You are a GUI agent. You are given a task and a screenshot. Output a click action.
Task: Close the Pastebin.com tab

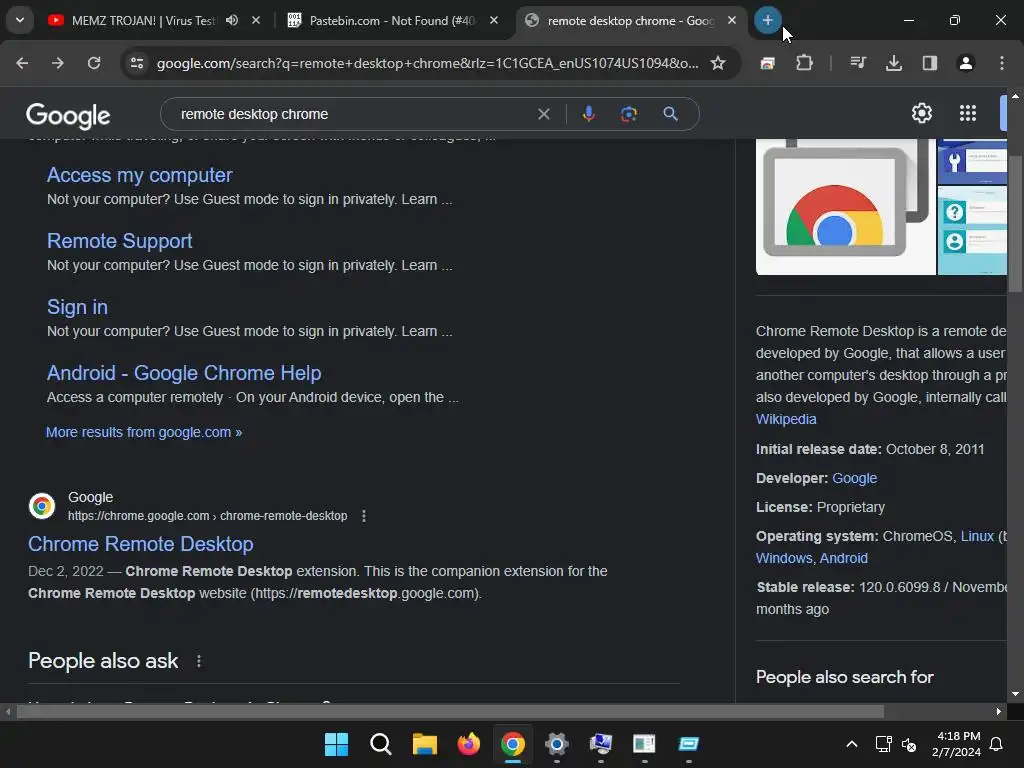click(x=494, y=20)
